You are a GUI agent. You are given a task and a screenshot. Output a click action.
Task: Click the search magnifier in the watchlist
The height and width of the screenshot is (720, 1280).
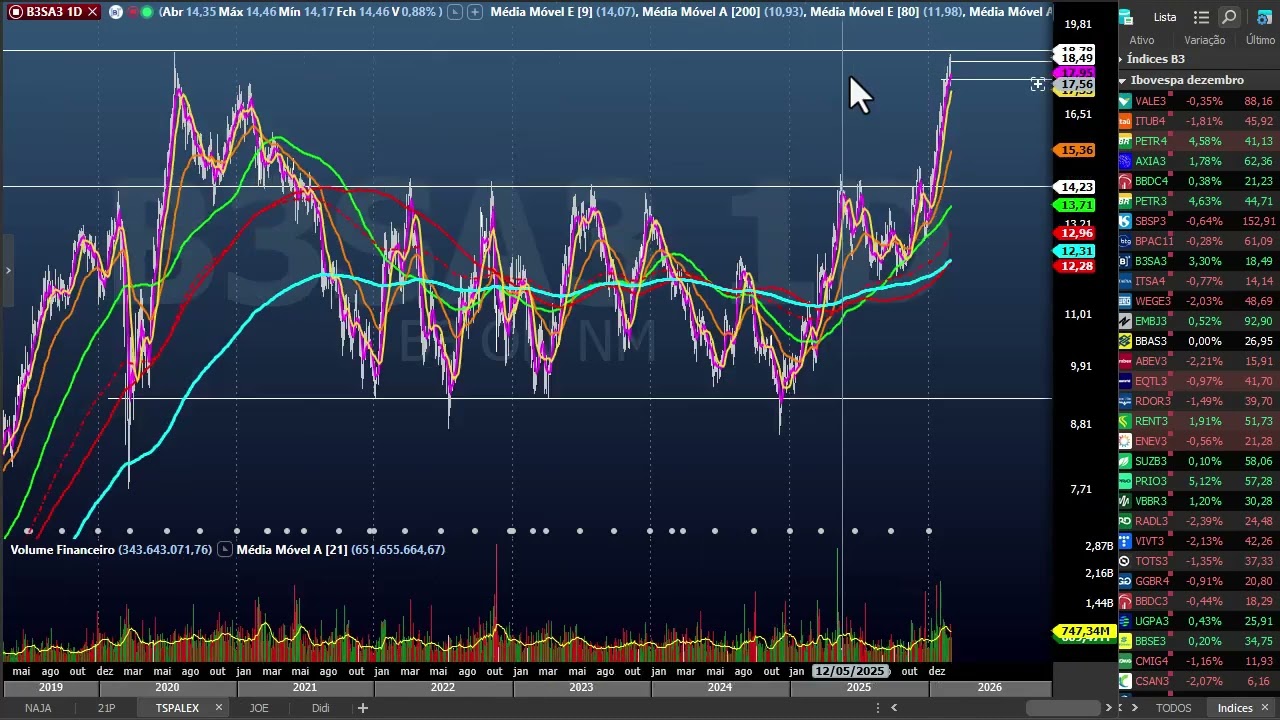click(x=1229, y=17)
